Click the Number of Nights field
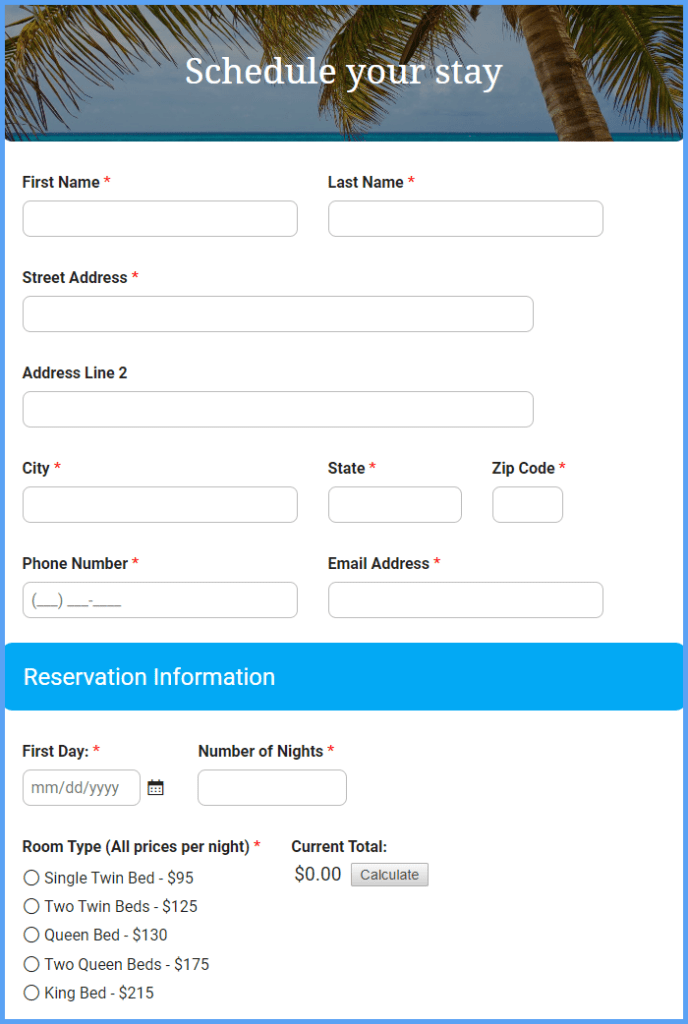Viewport: 688px width, 1024px height. (x=271, y=788)
